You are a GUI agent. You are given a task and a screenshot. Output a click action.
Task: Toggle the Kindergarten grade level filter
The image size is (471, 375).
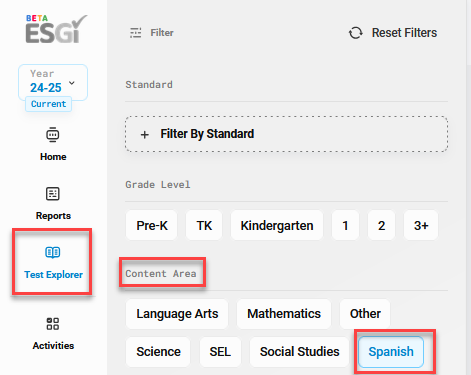(x=277, y=225)
